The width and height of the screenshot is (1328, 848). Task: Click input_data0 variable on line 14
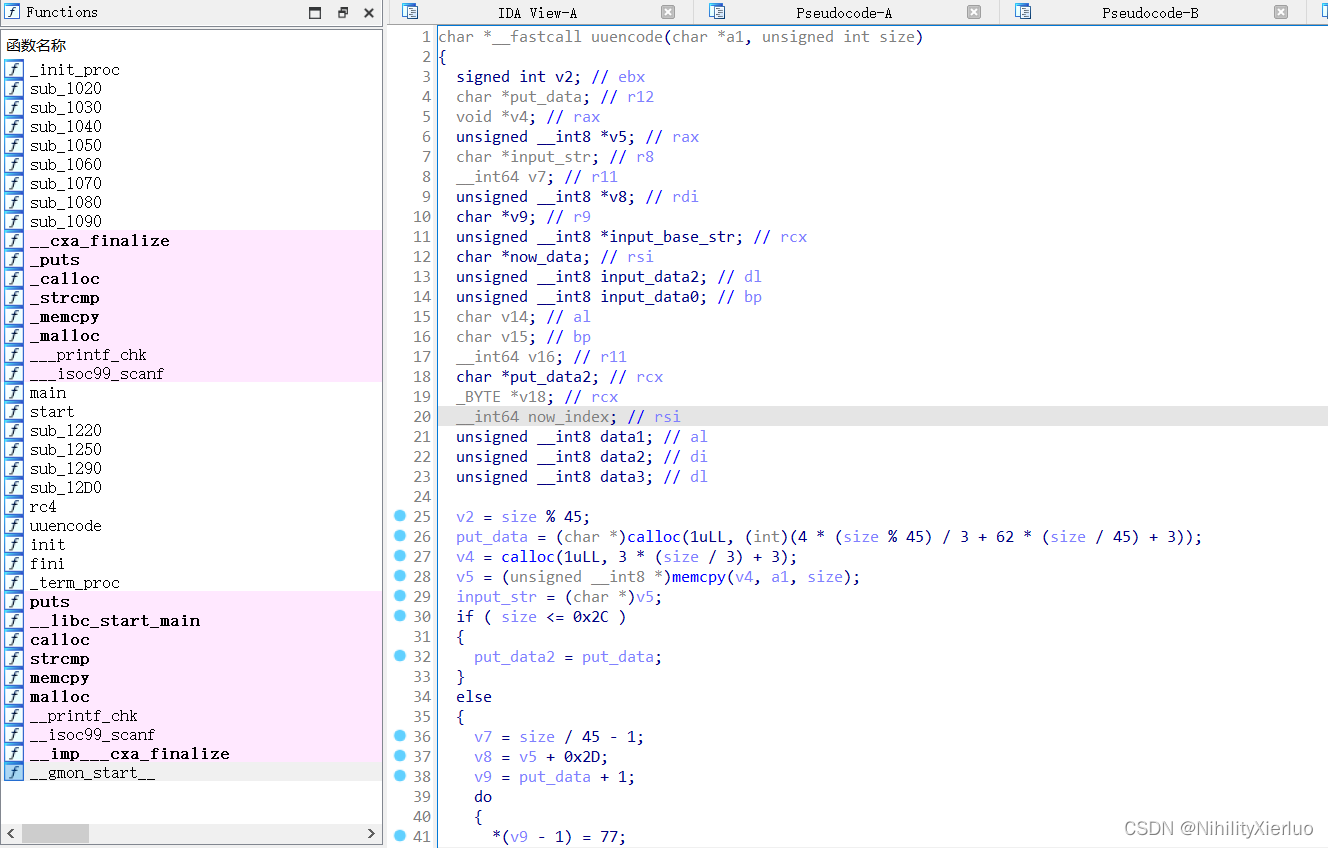pos(650,296)
